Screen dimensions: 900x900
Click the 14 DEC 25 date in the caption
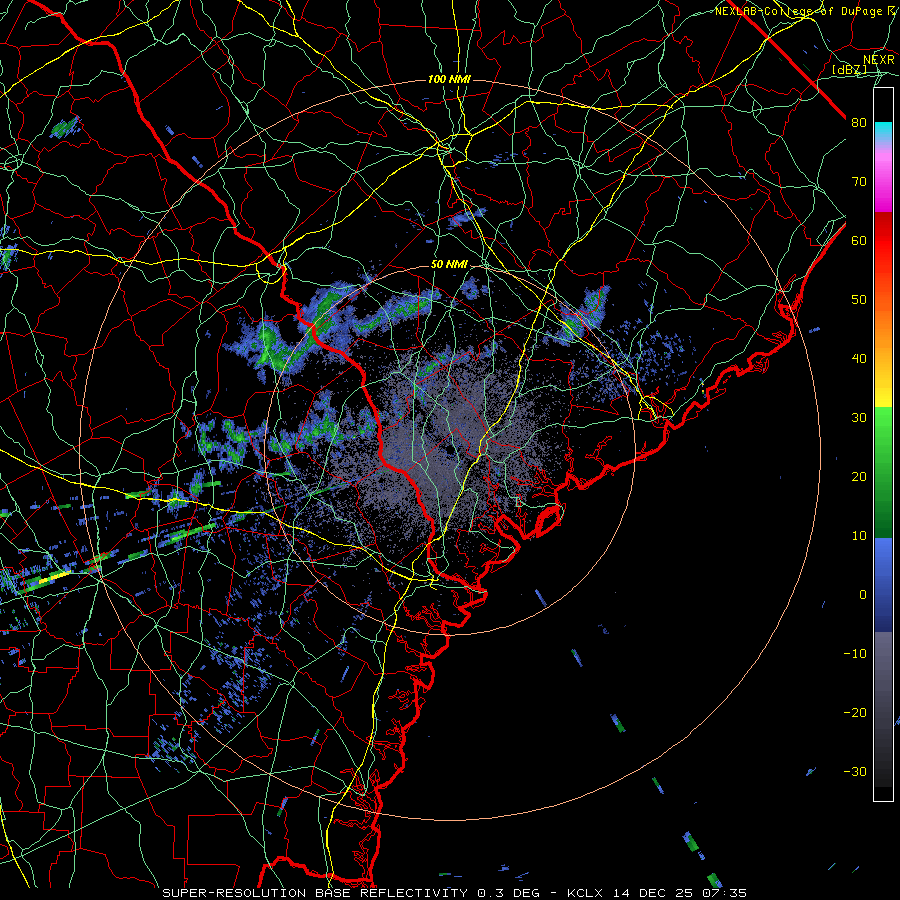(654, 893)
